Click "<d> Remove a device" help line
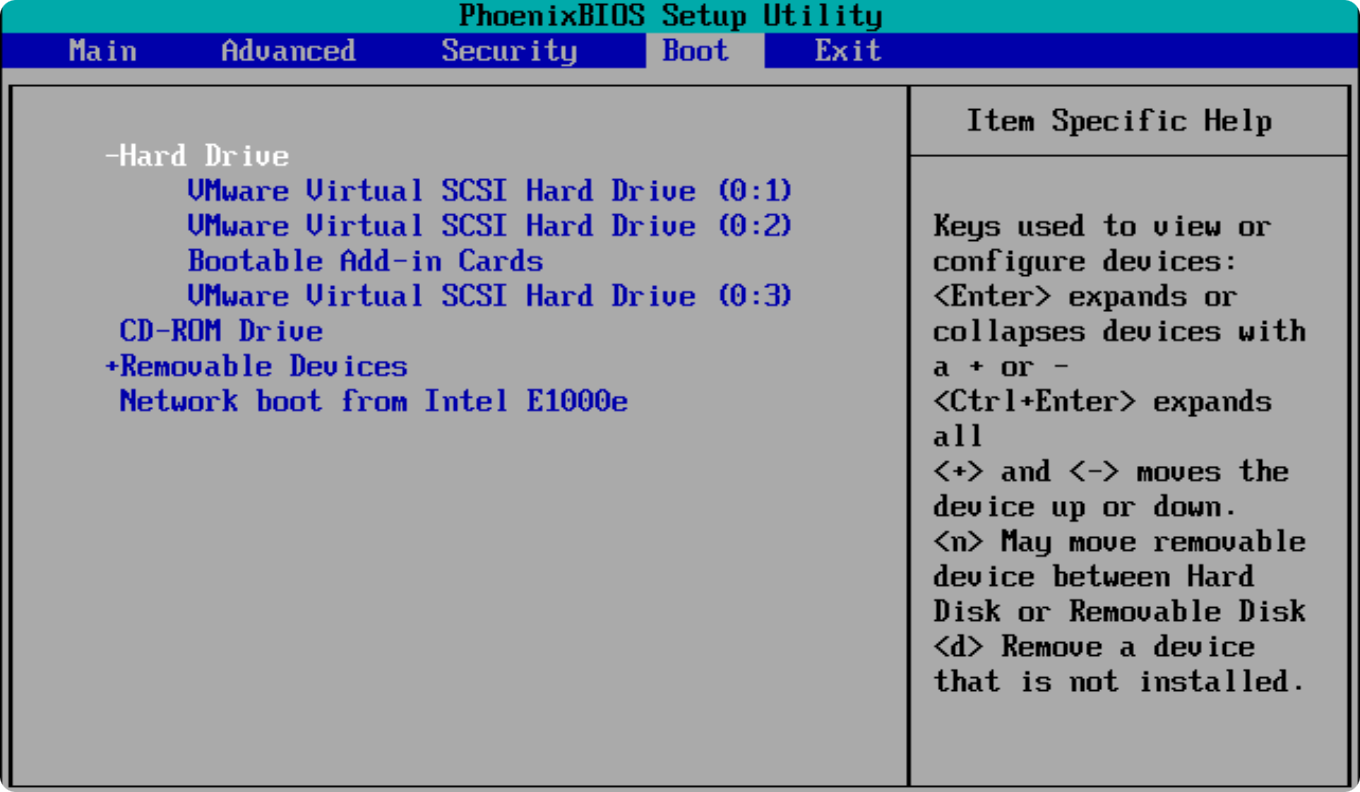The width and height of the screenshot is (1360, 792). (1093, 647)
